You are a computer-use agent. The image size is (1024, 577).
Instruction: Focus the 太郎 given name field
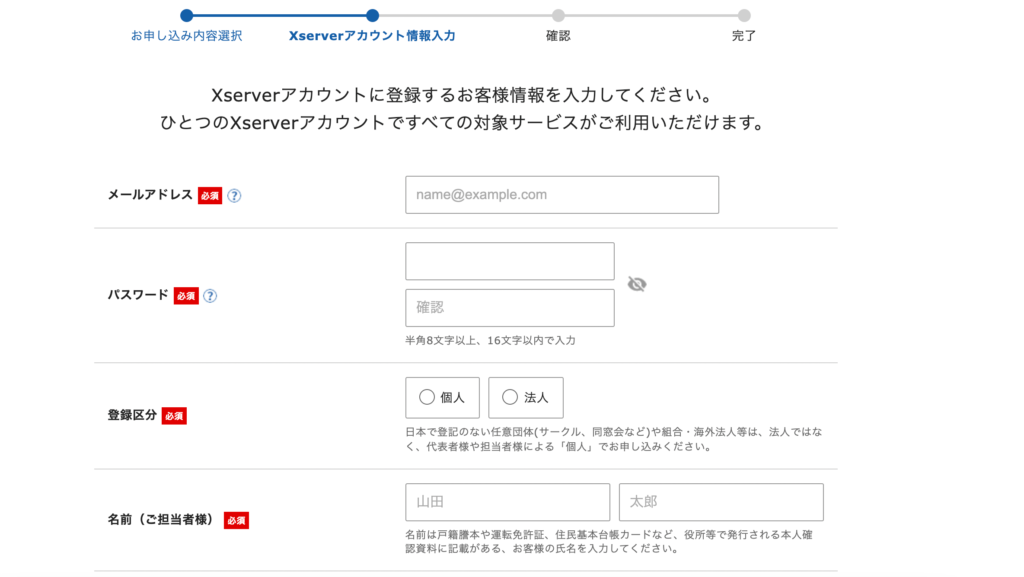tap(721, 502)
